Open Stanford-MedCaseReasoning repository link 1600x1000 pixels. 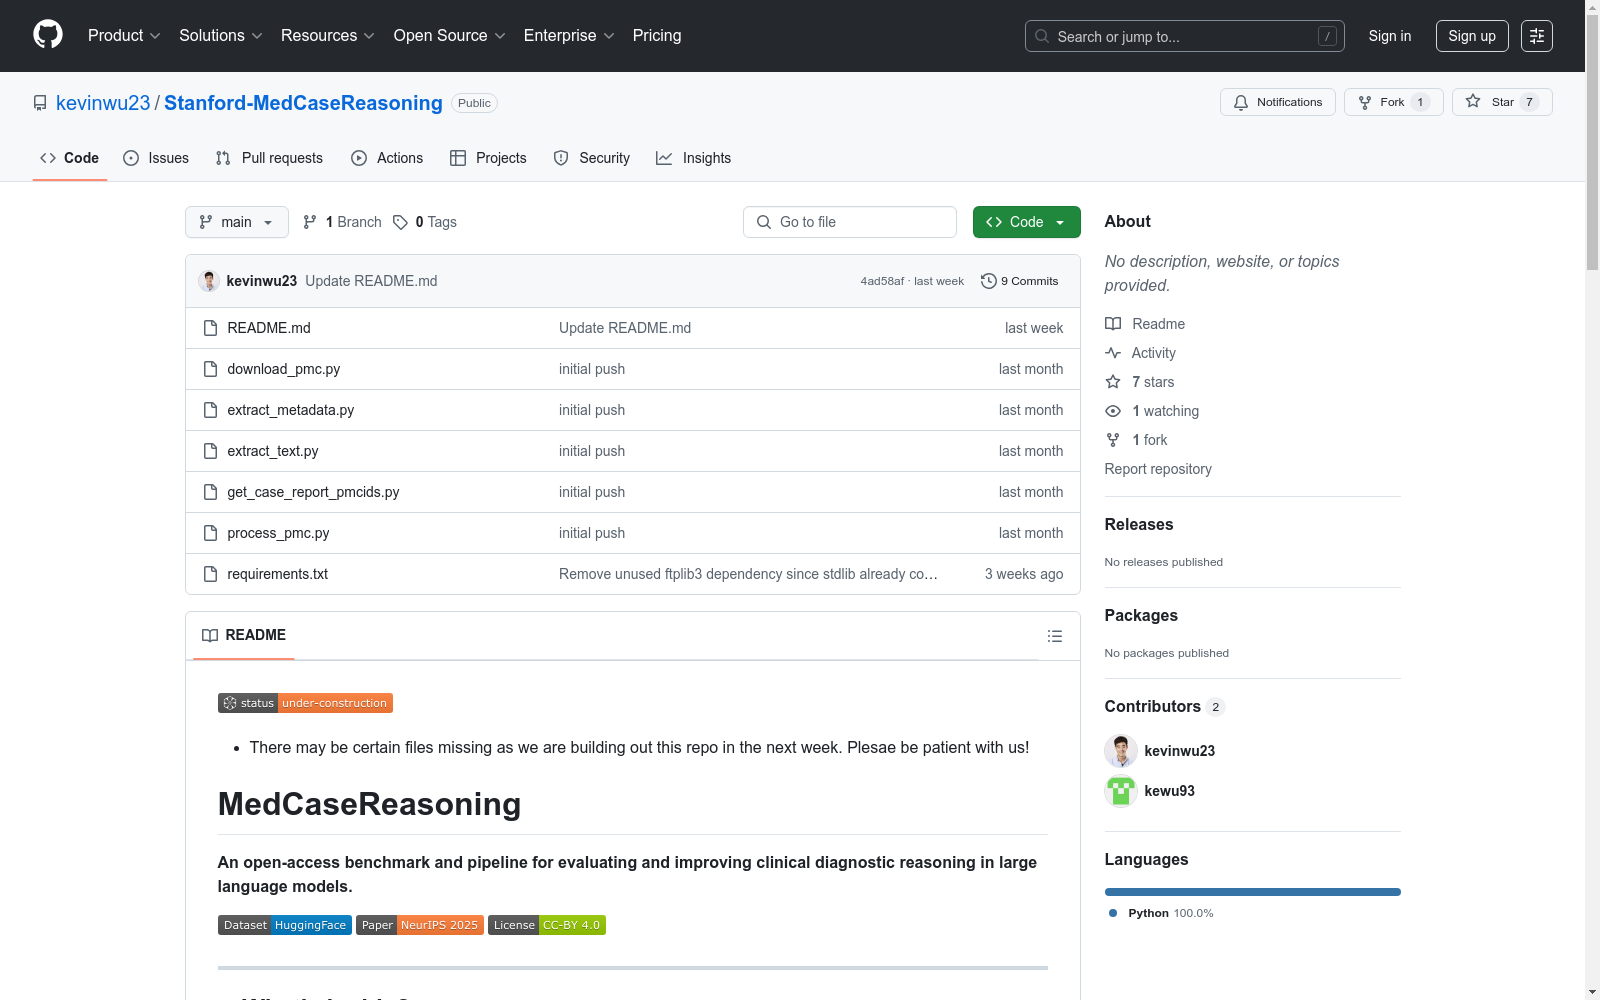[x=303, y=103]
